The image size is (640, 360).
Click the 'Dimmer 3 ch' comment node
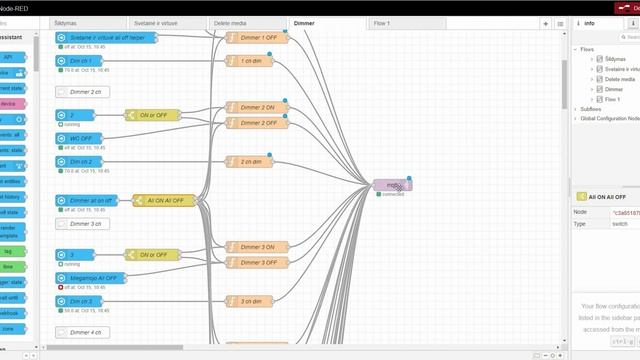82,224
